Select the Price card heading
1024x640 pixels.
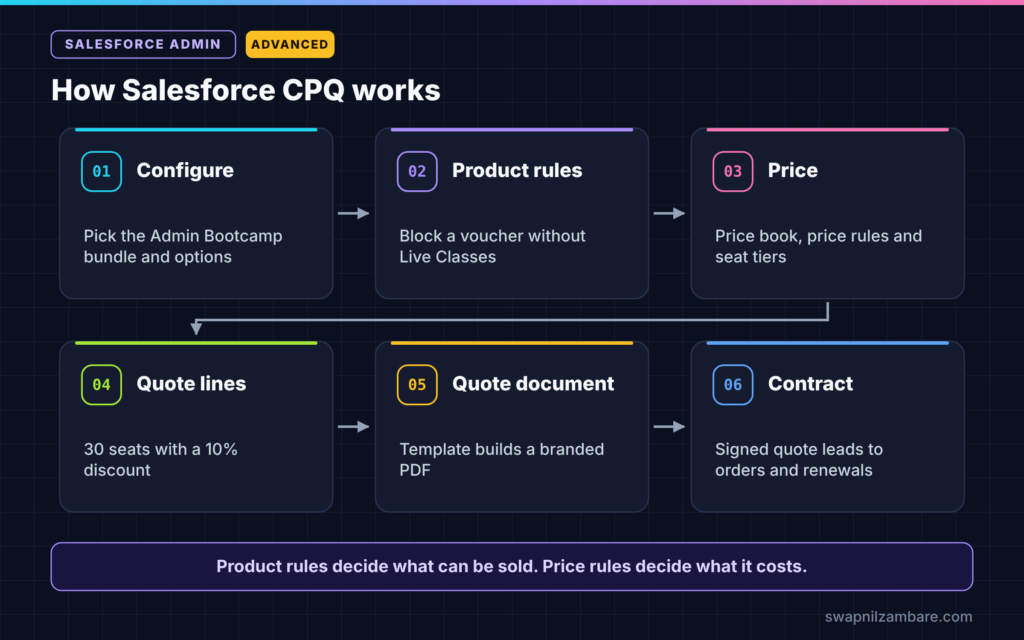click(792, 170)
